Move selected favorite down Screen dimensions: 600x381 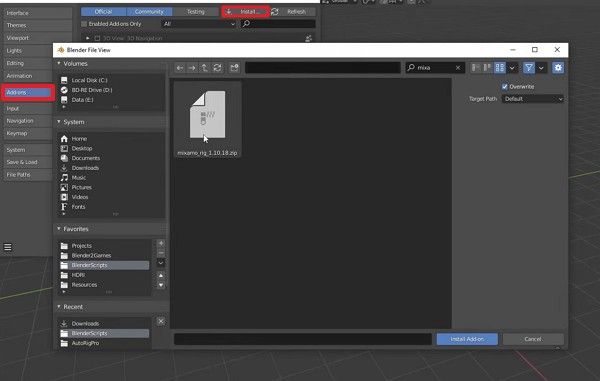click(x=161, y=285)
